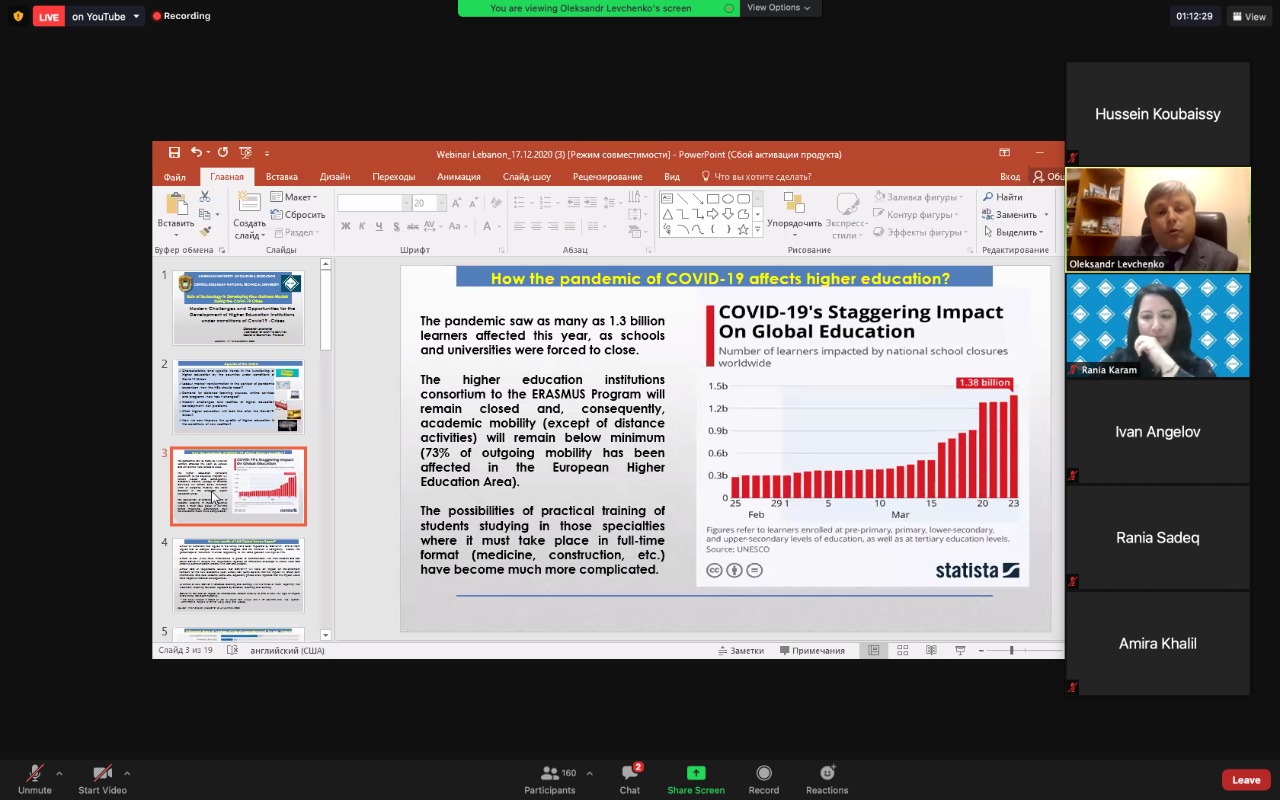Expand the View Options dropdown
The image size is (1280, 800).
(x=778, y=8)
